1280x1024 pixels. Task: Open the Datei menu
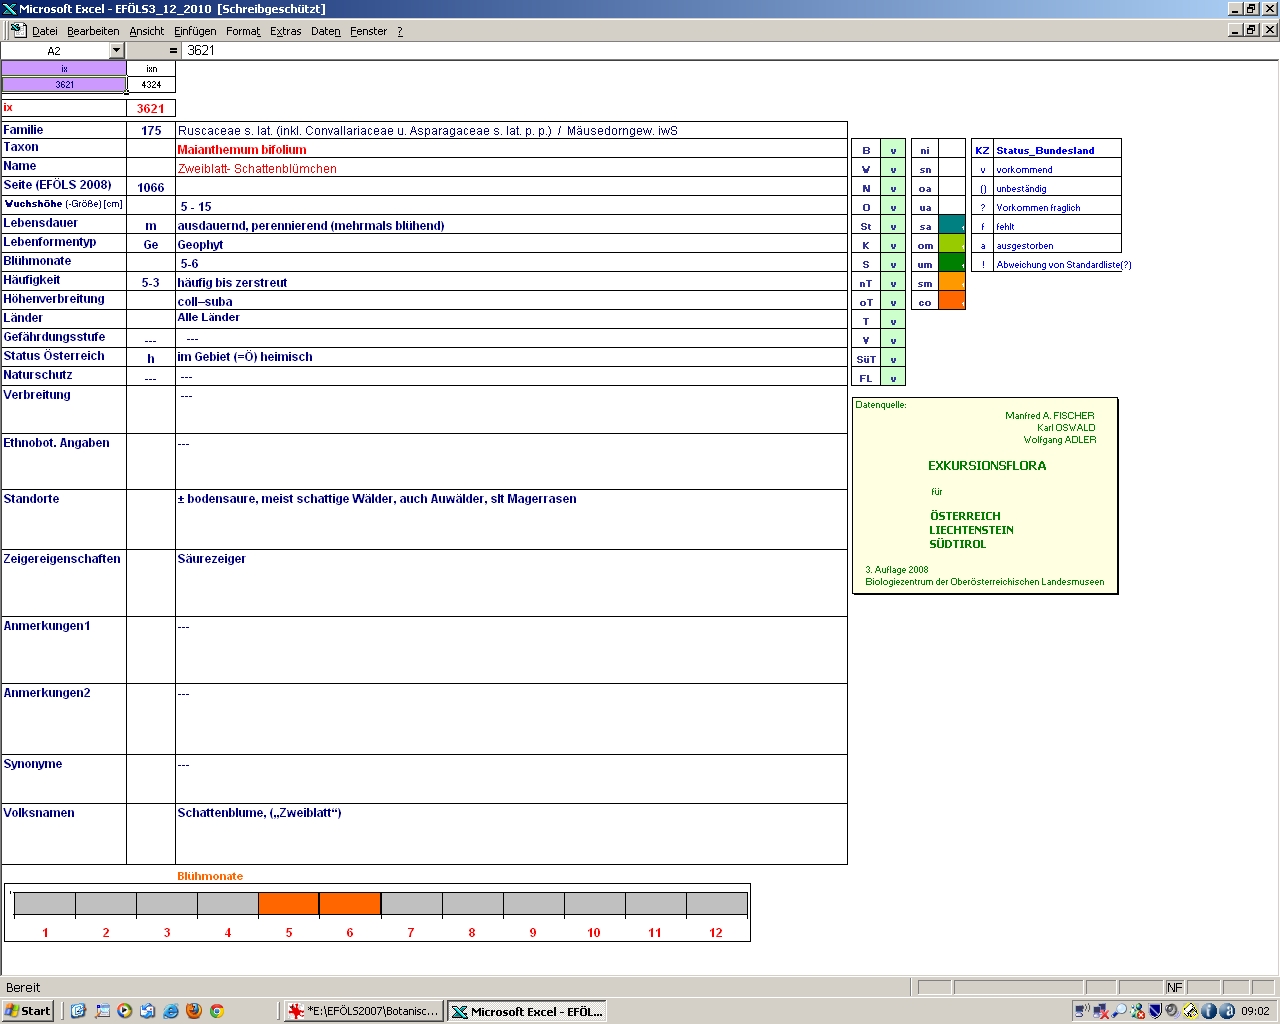click(x=45, y=31)
